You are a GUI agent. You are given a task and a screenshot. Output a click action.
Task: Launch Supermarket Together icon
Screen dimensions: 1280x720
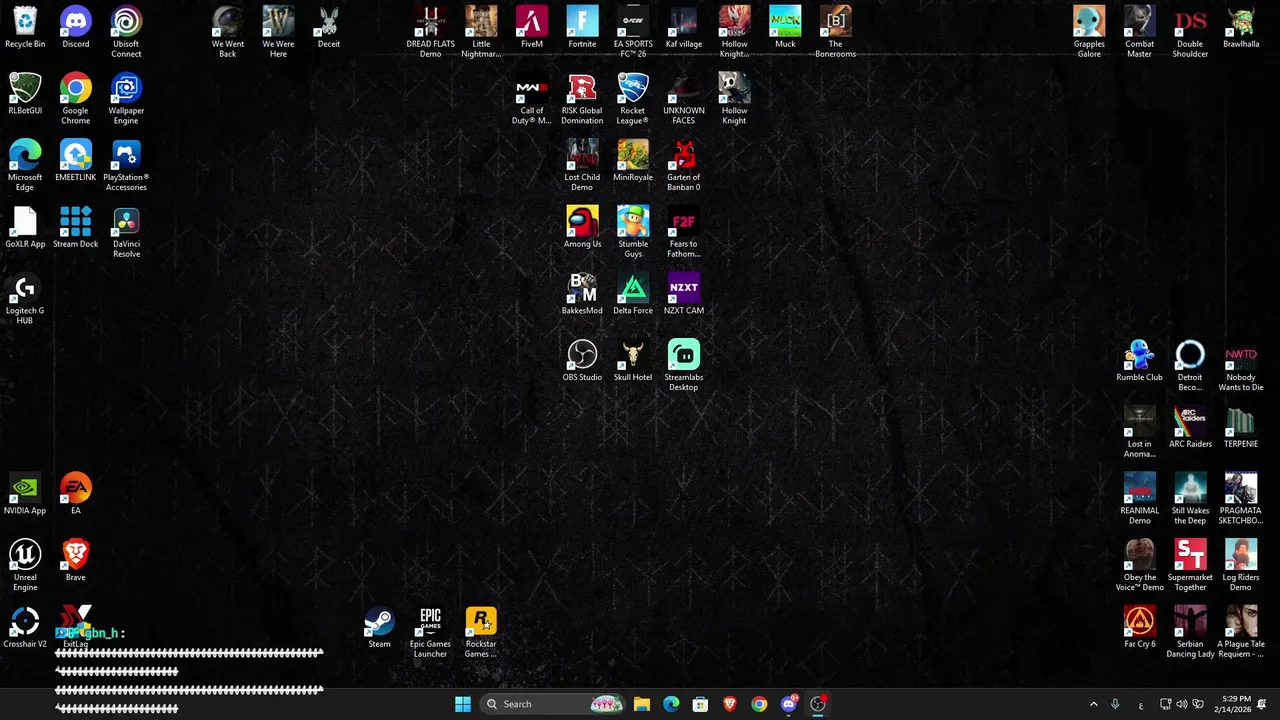point(1190,565)
